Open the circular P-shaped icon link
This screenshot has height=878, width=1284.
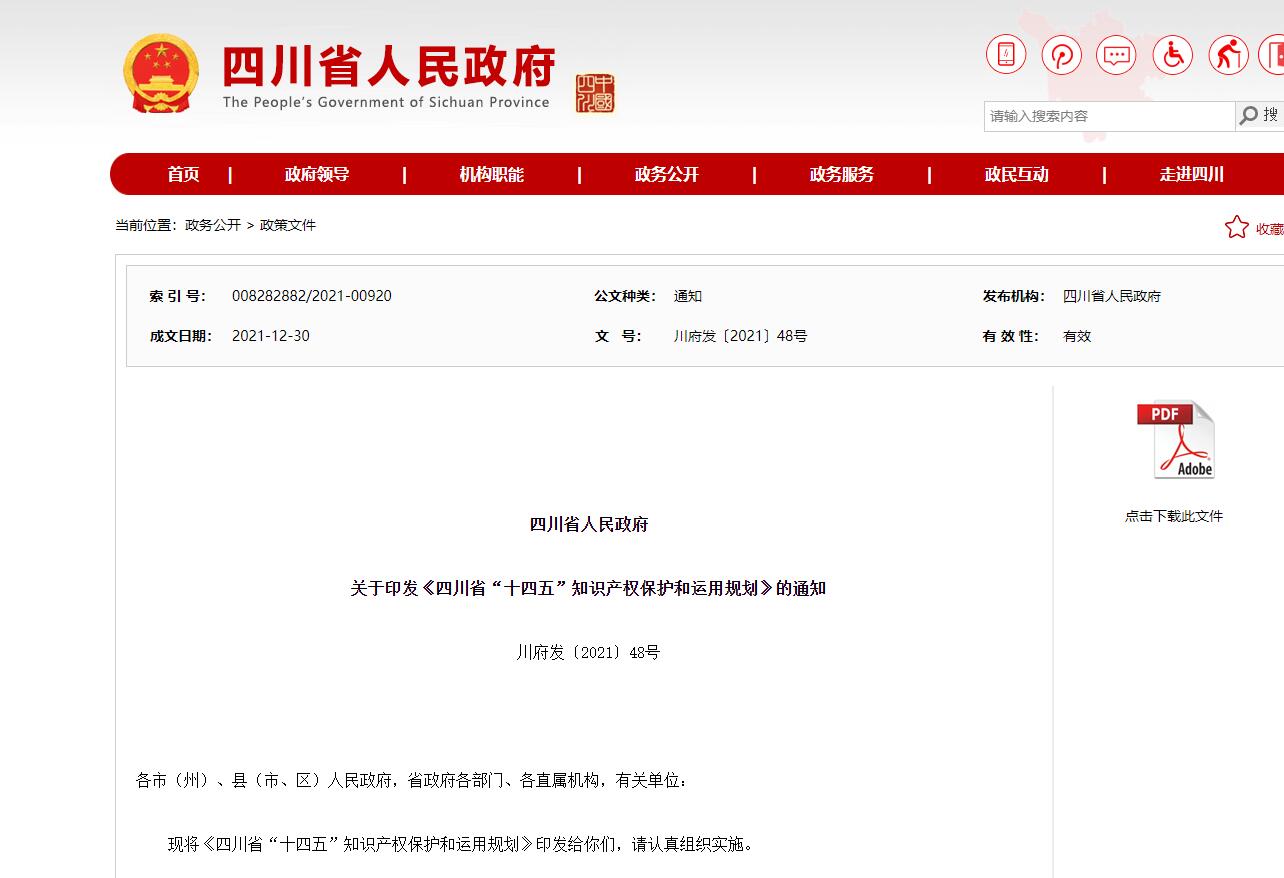1061,54
